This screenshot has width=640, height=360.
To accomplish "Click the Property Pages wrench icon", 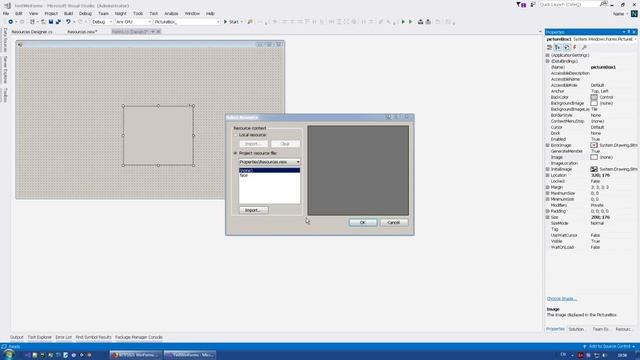I will tap(584, 47).
